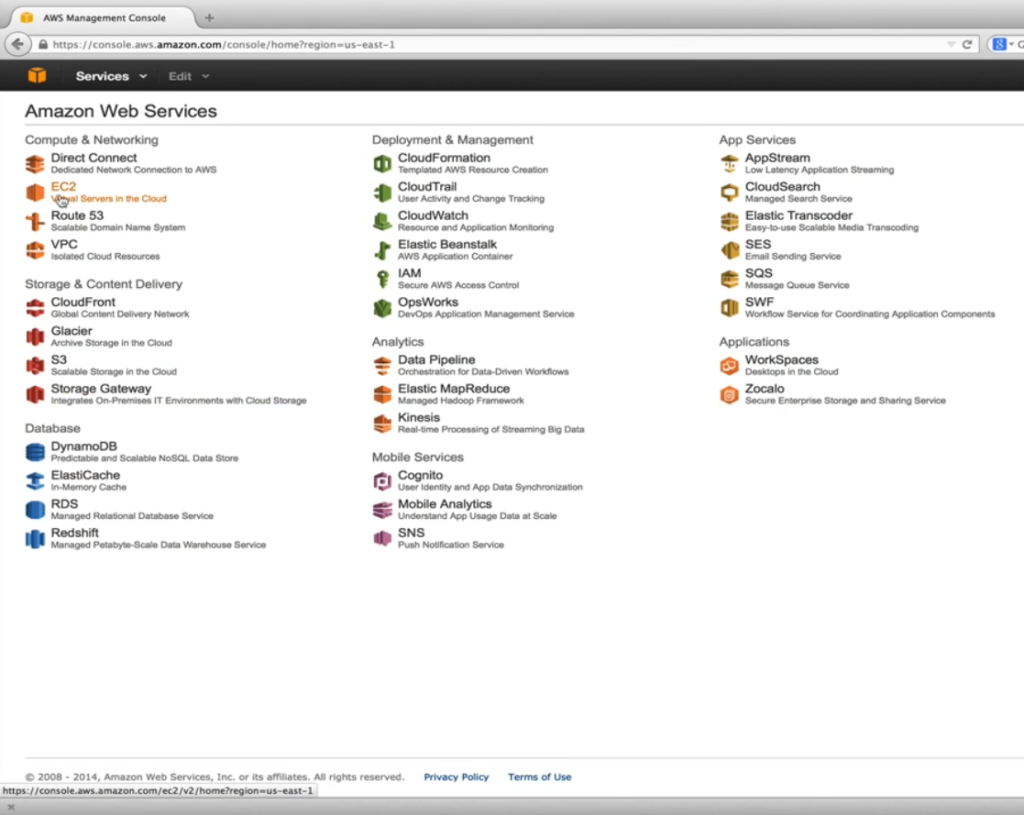Open Route 53 scalable DNS service
Viewport: 1024px width, 815px height.
(x=76, y=215)
